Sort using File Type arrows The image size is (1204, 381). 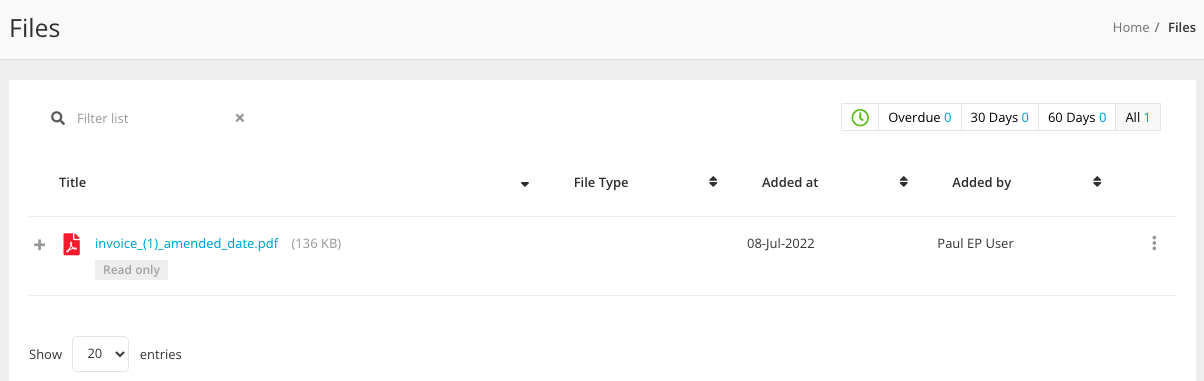(x=713, y=182)
